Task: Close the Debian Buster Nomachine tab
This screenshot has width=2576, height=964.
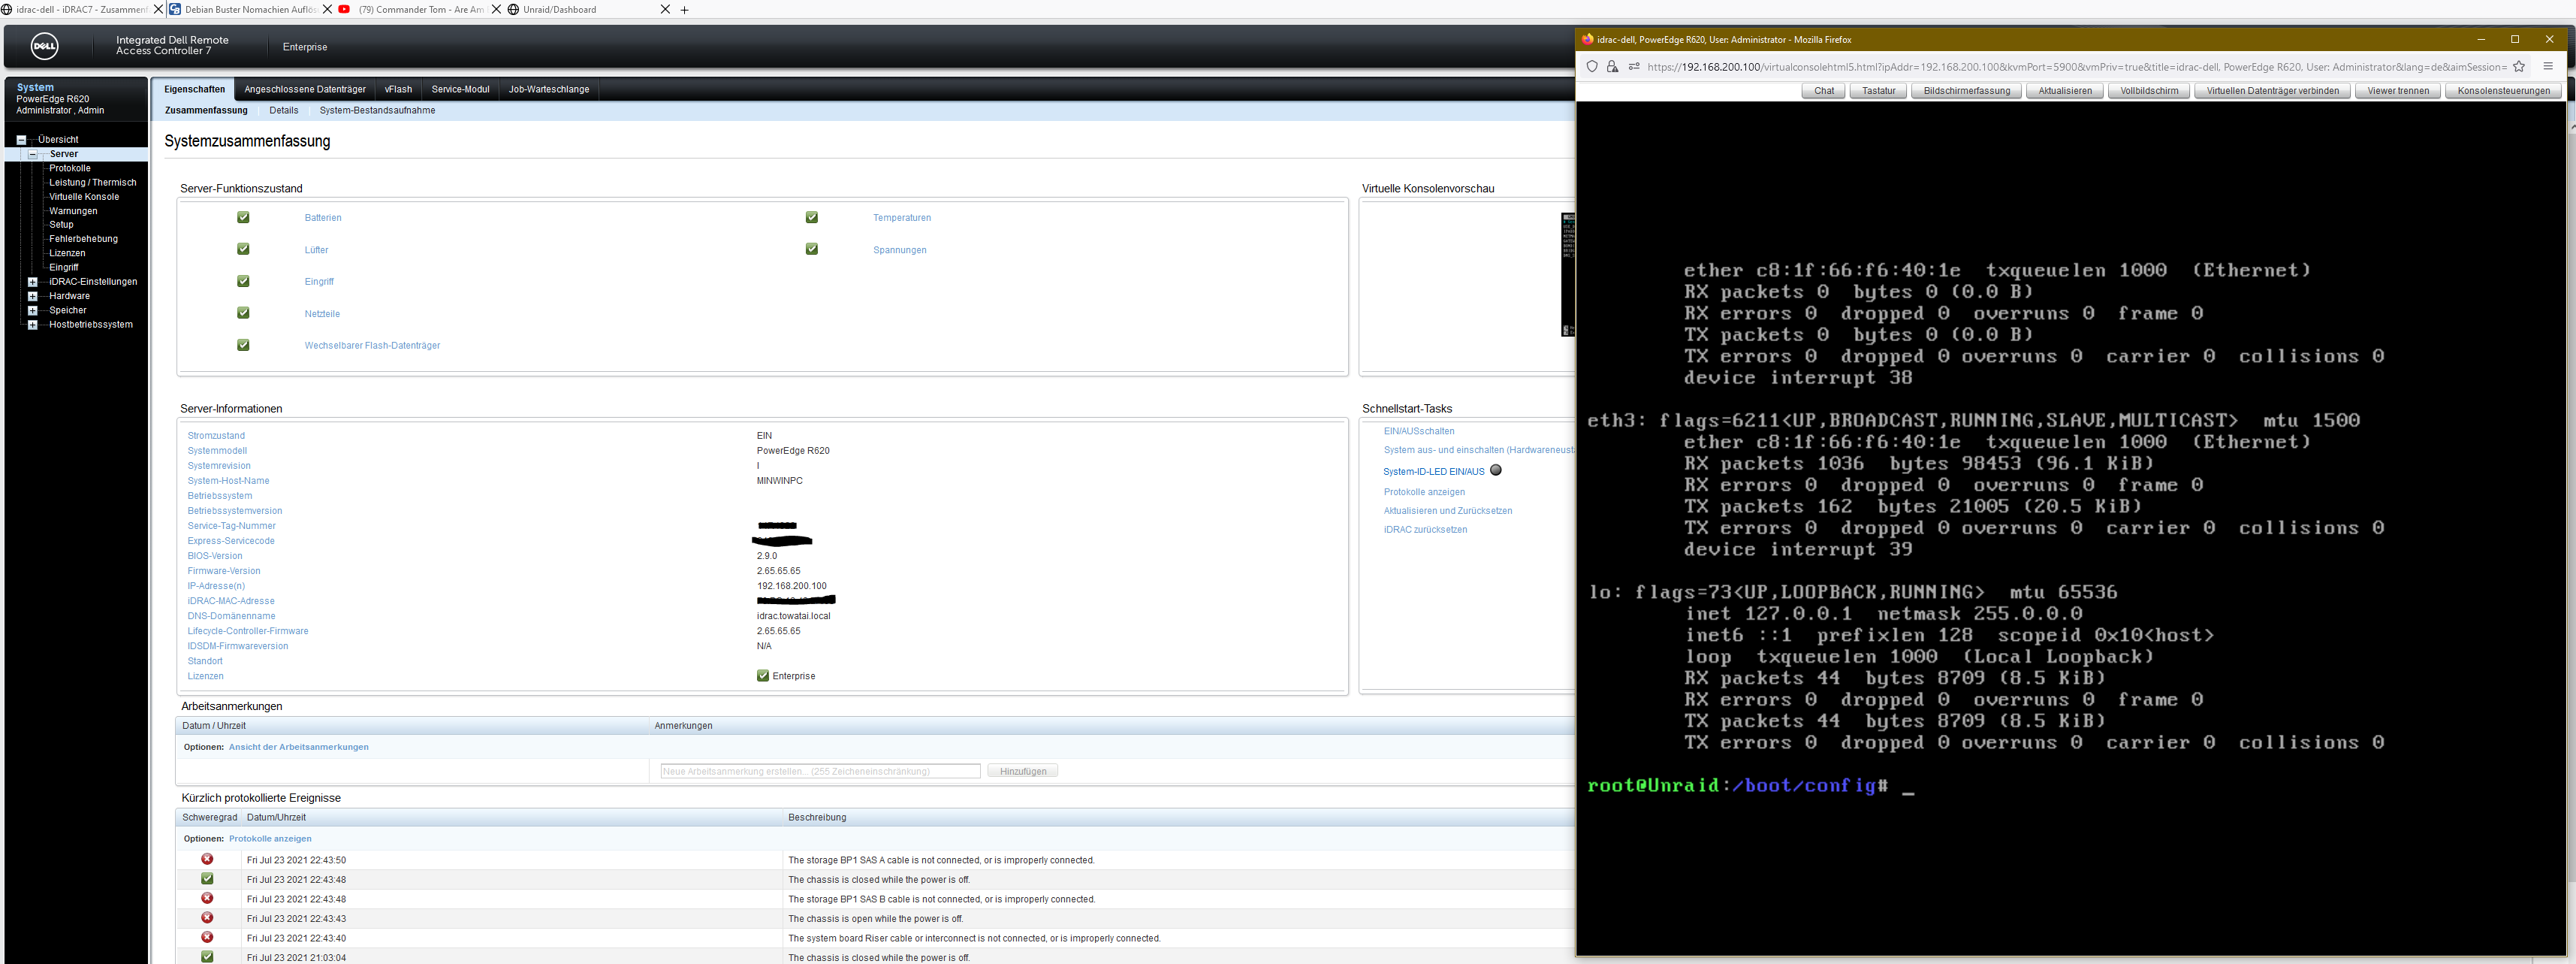Action: coord(327,10)
